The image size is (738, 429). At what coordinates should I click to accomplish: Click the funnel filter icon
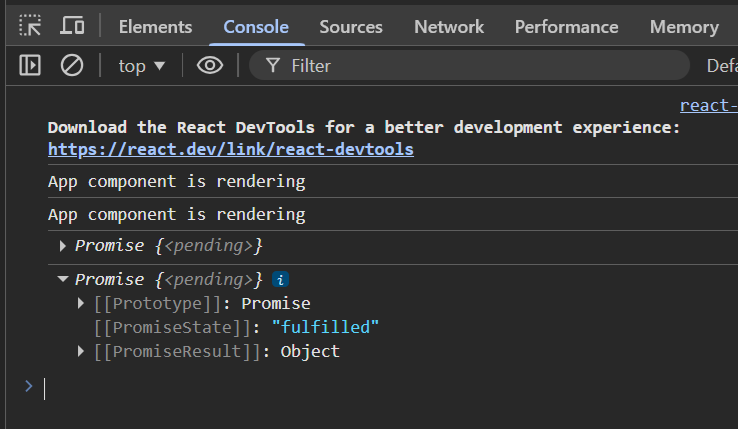pos(271,66)
